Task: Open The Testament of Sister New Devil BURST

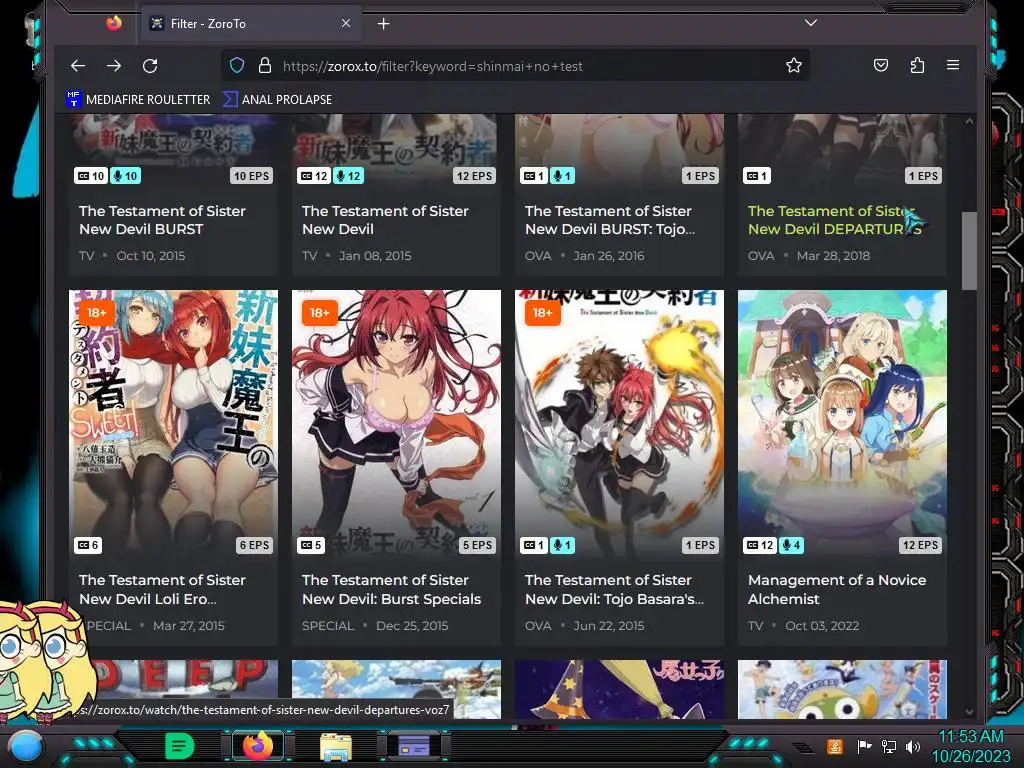Action: pyautogui.click(x=162, y=220)
